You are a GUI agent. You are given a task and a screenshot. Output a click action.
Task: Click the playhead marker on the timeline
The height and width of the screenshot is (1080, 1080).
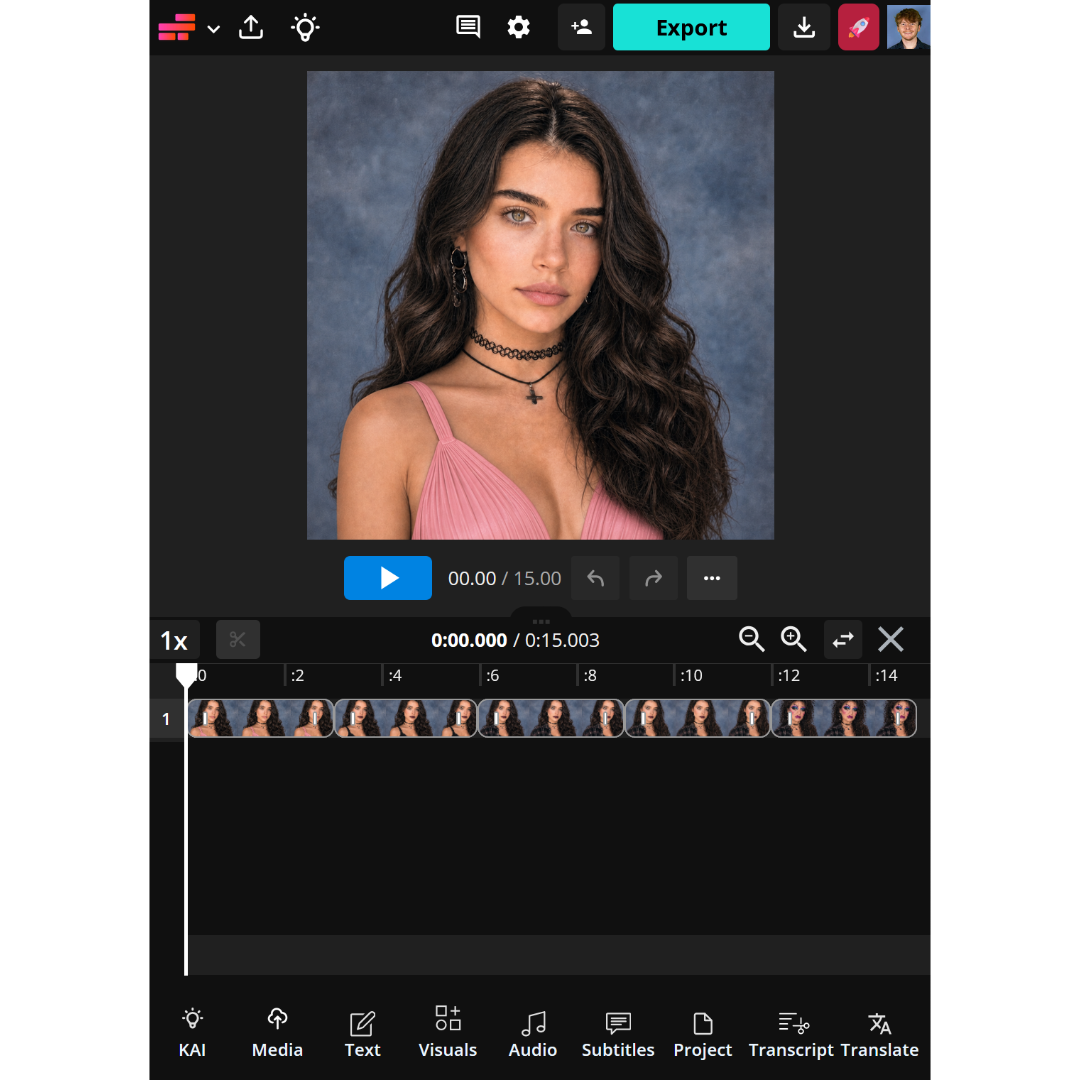pos(186,674)
